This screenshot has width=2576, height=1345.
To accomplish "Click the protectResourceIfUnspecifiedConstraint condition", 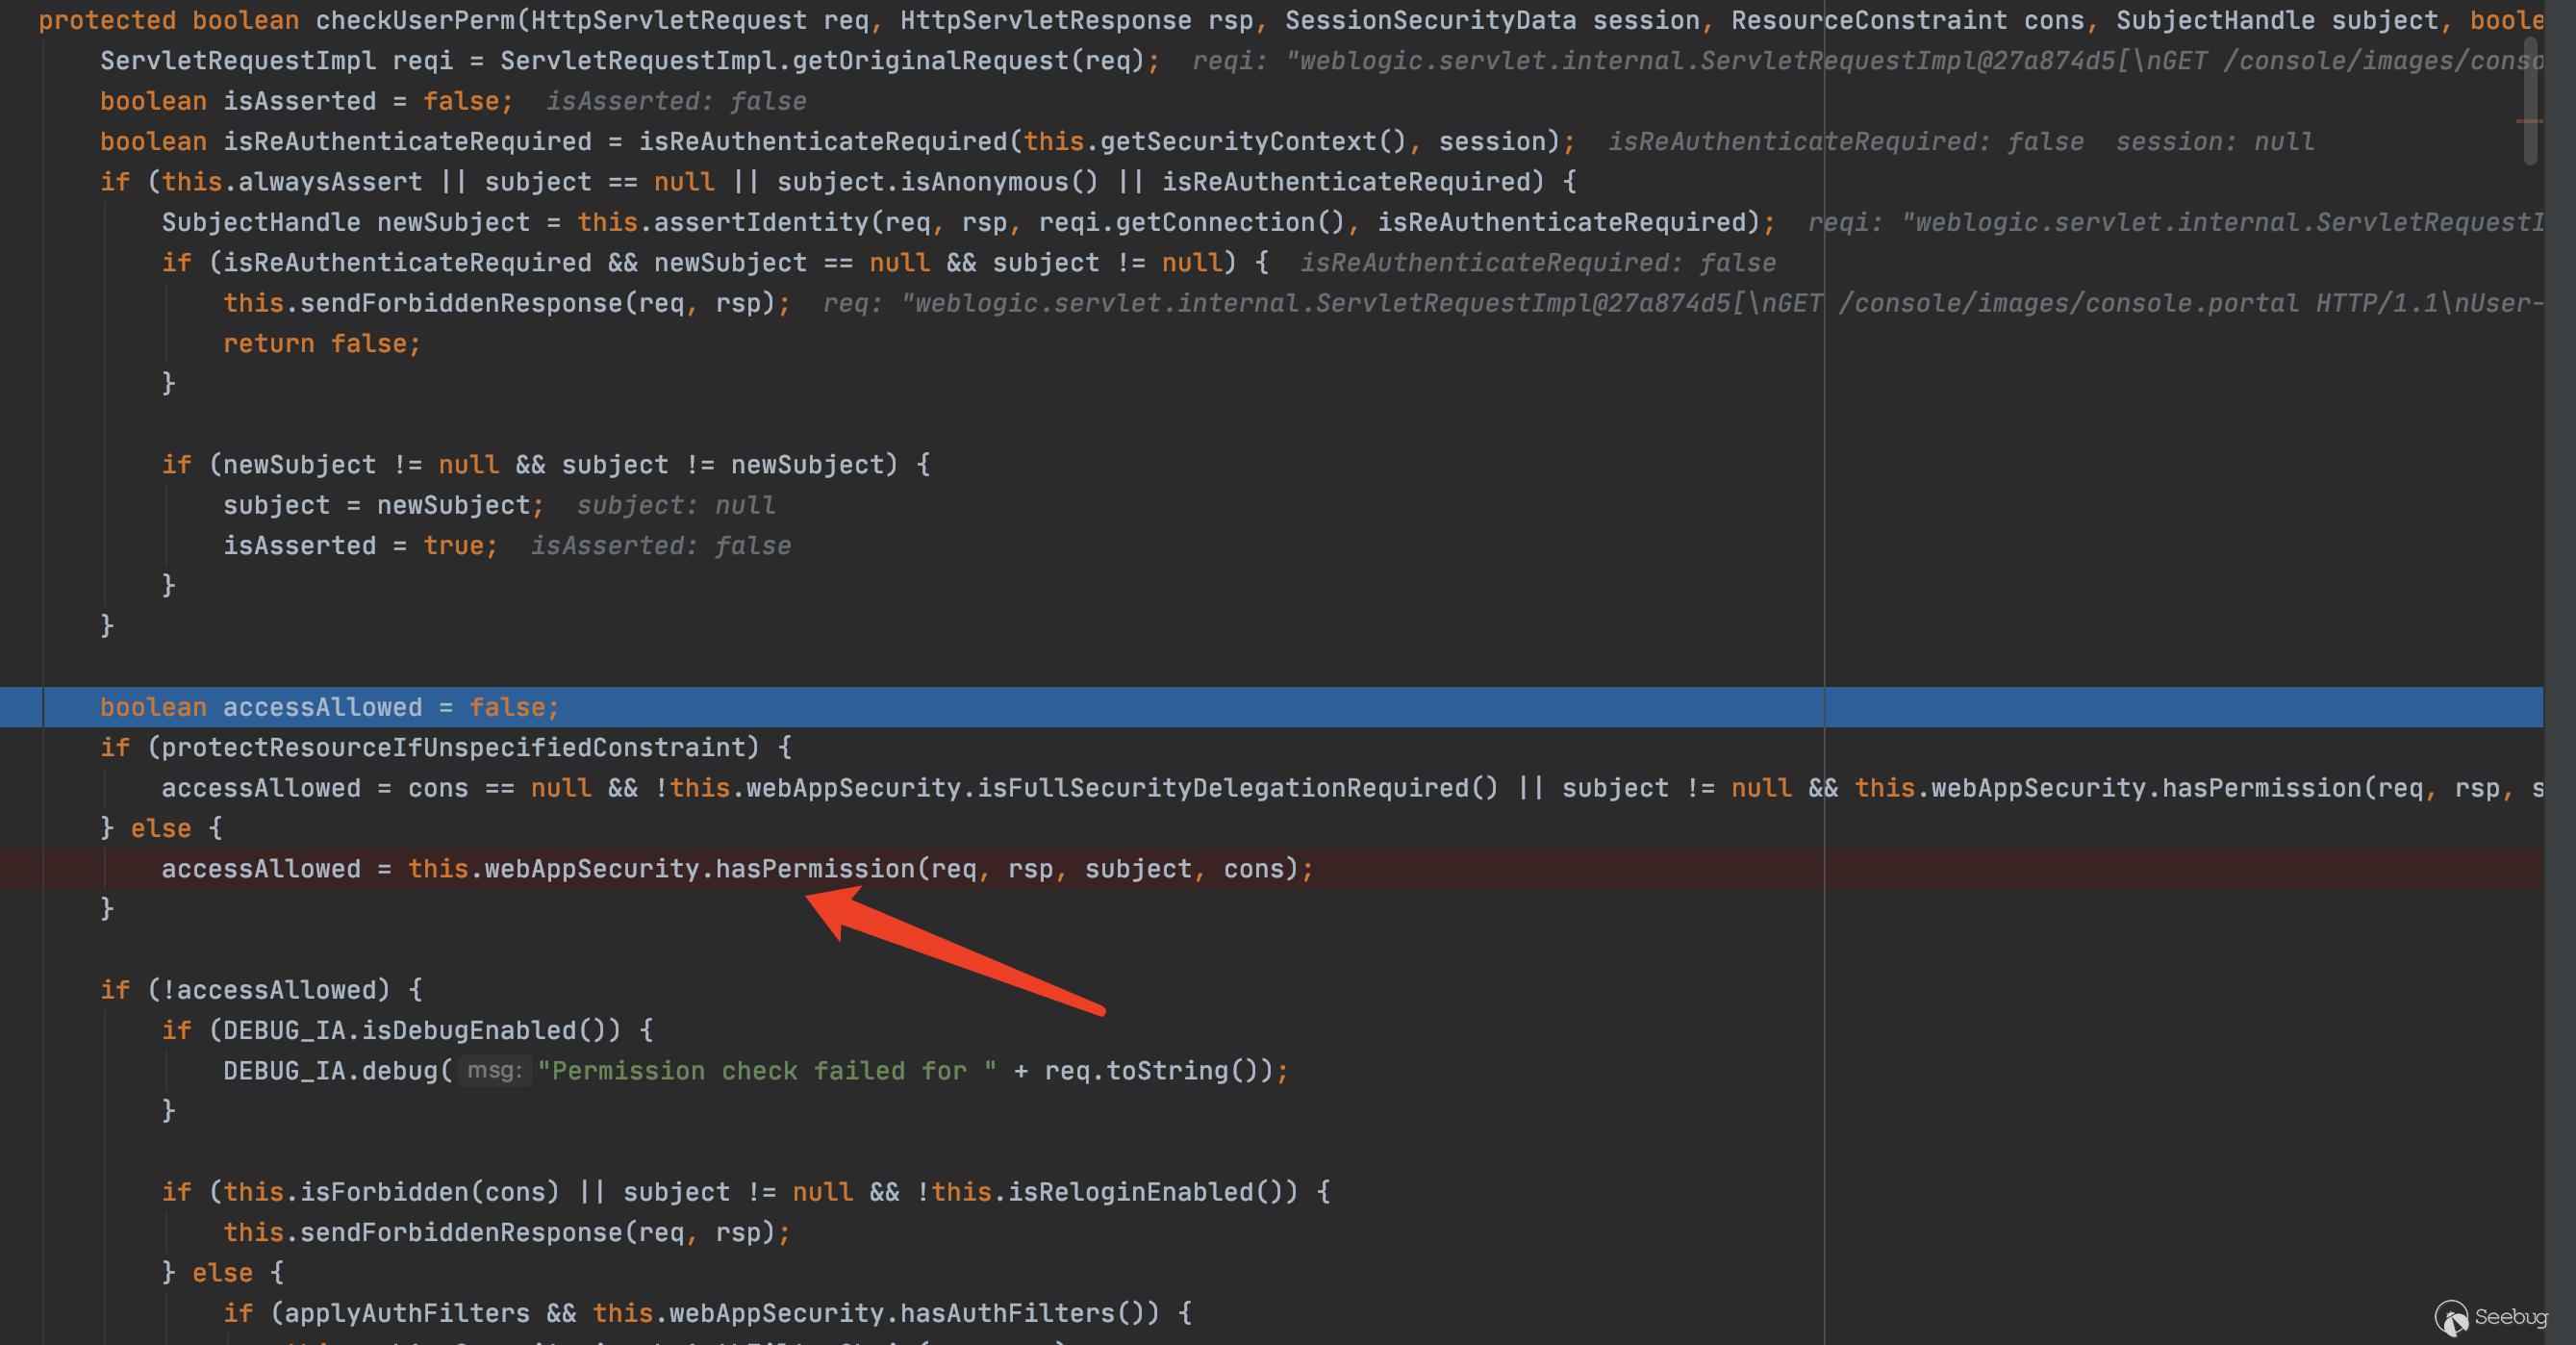I will 453,747.
